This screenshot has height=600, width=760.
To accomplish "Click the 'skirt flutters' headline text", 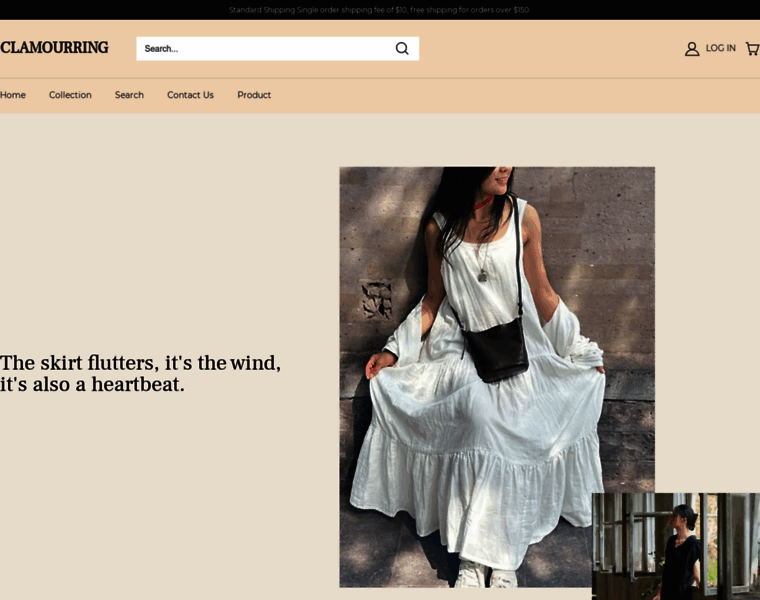I will pos(140,373).
